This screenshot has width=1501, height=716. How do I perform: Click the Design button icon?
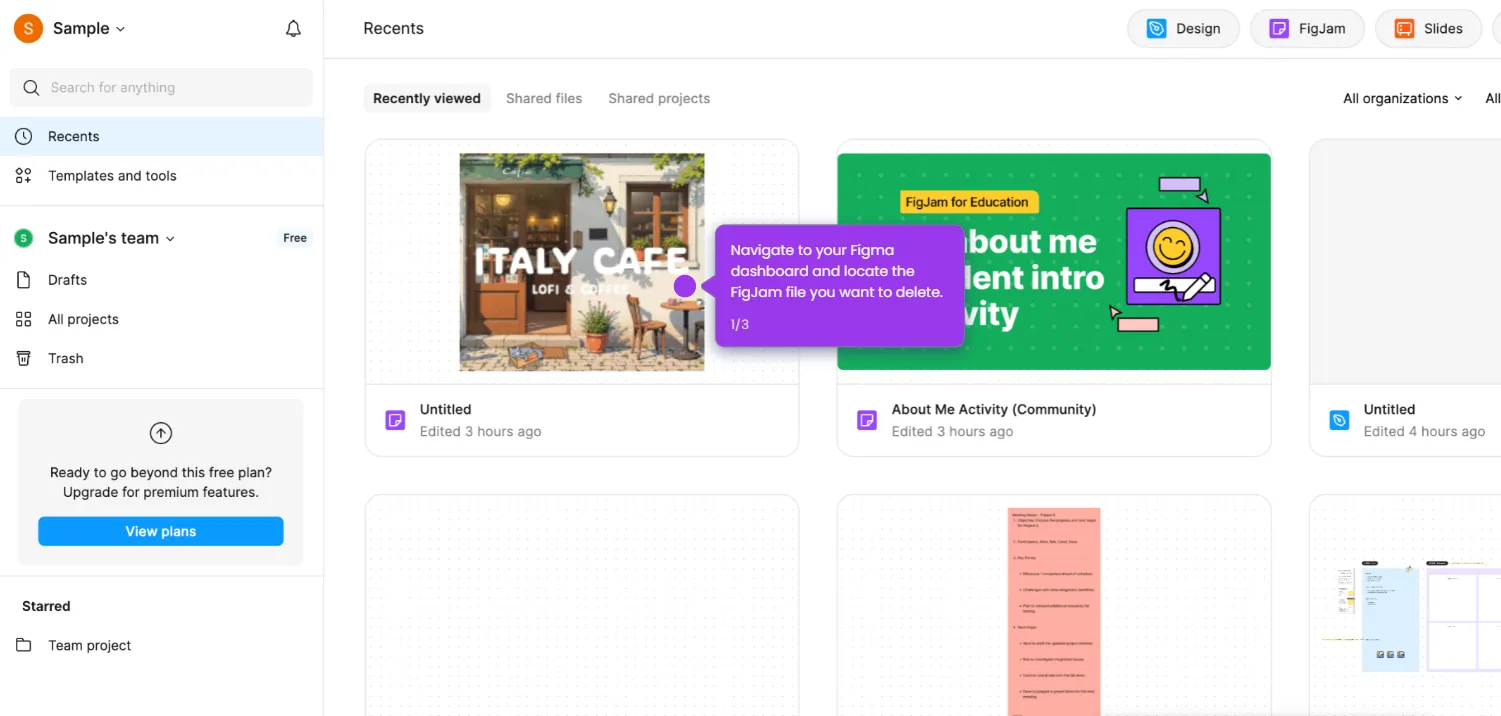1157,29
